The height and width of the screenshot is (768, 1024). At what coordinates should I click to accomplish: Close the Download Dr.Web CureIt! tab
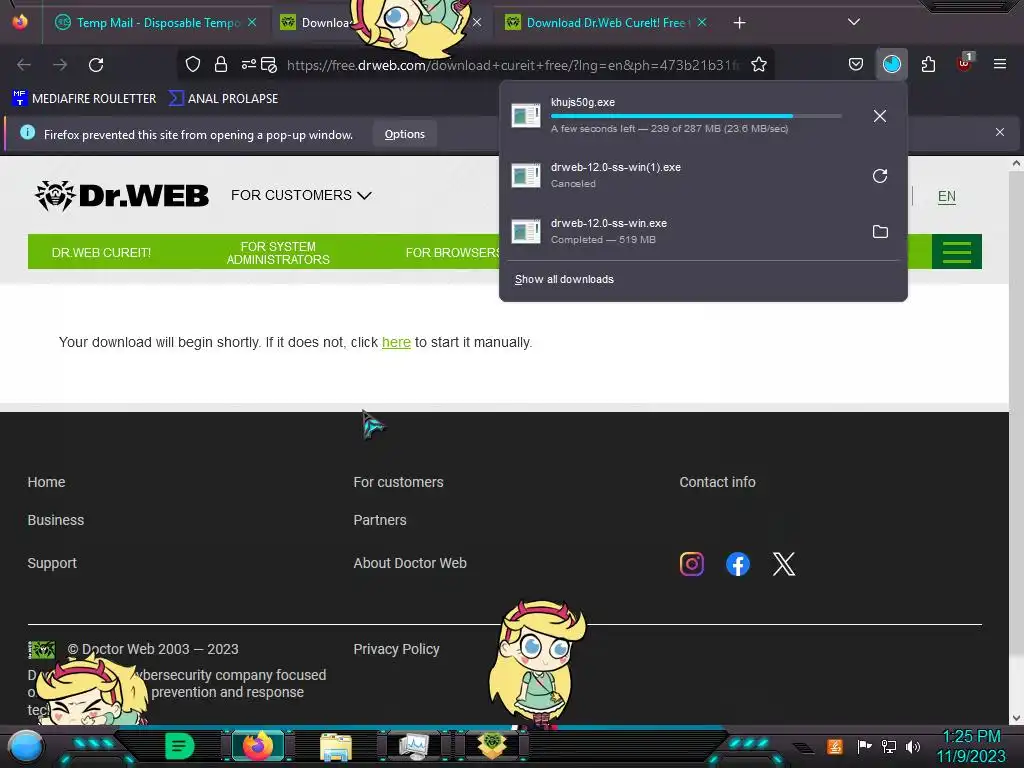[702, 22]
